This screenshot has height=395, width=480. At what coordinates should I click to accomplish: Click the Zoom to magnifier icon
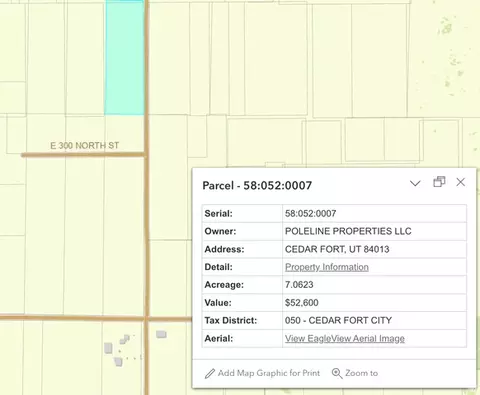tap(337, 373)
